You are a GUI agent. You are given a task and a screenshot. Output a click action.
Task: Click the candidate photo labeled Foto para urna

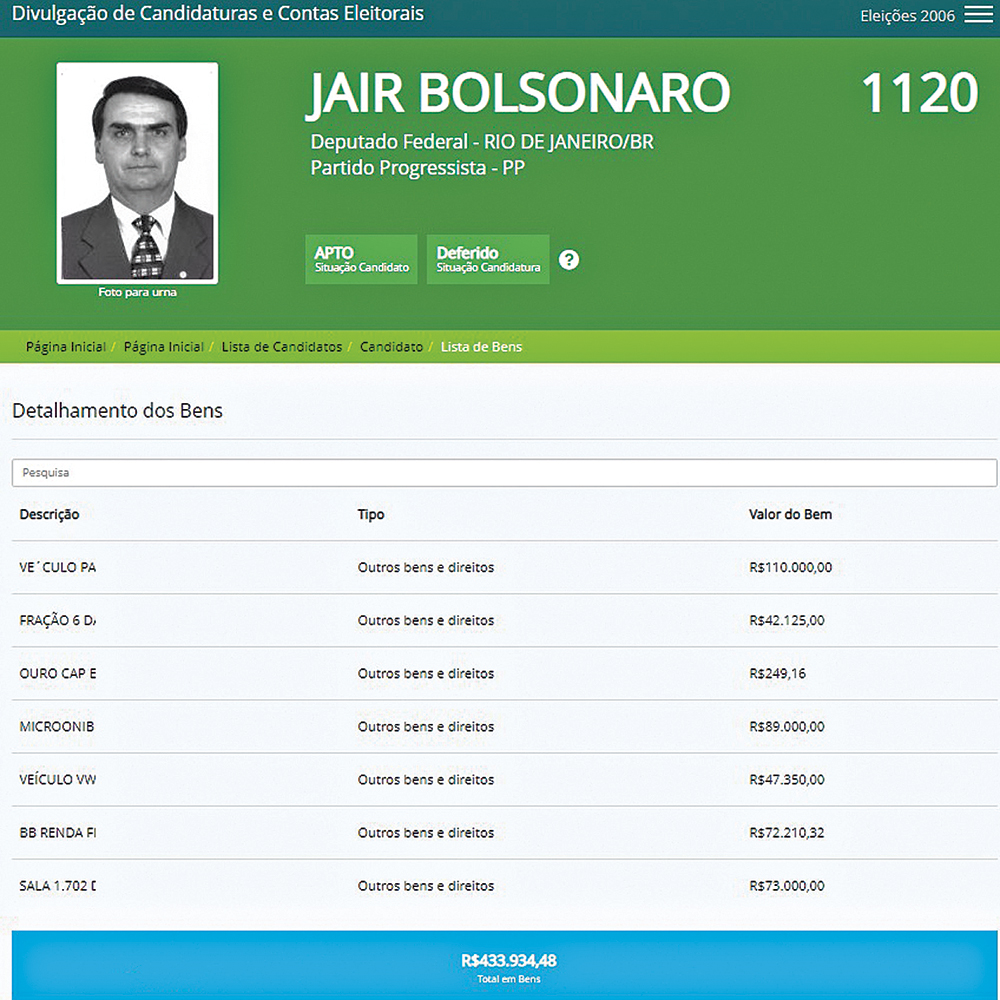point(137,172)
